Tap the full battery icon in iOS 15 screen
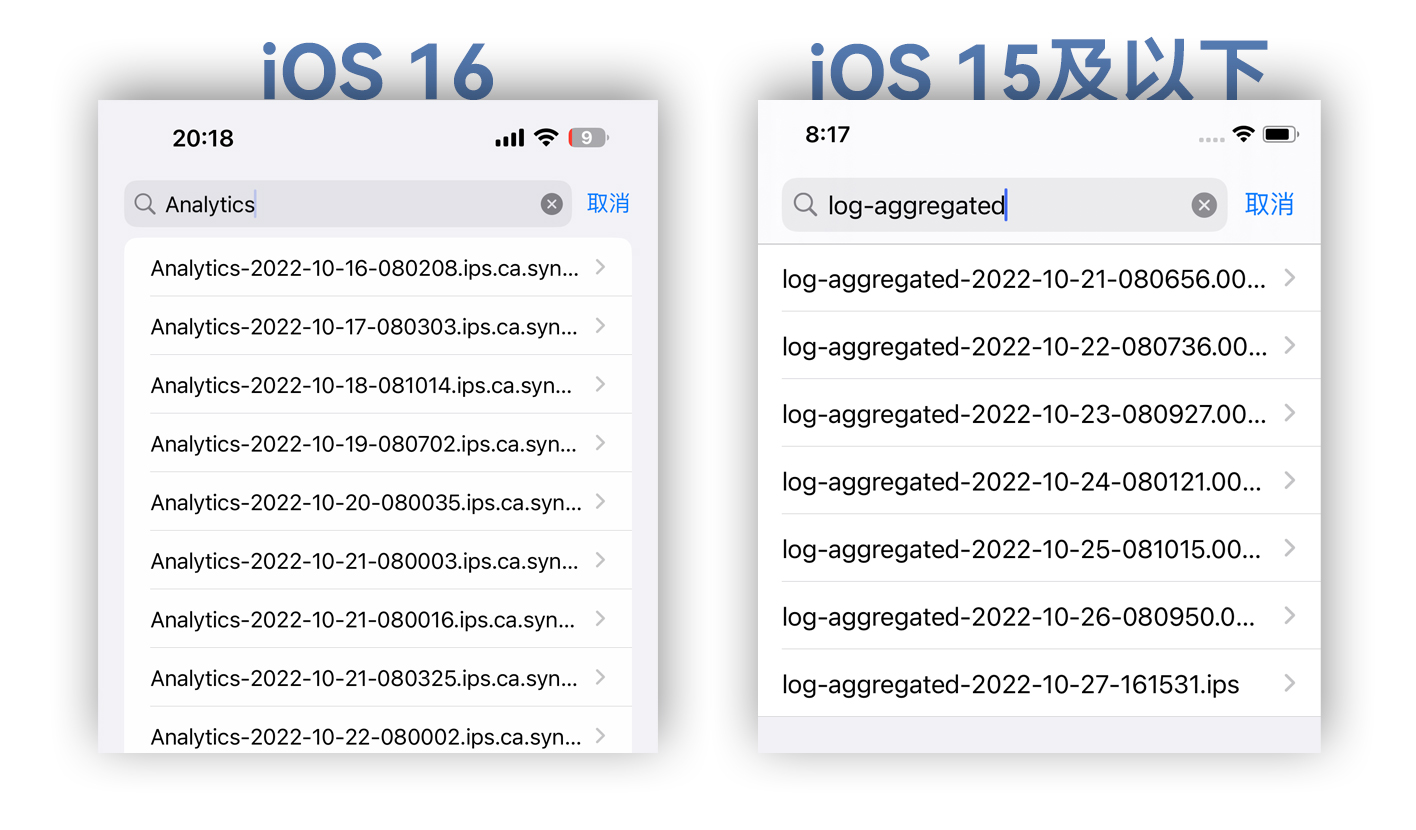 pos(1281,134)
